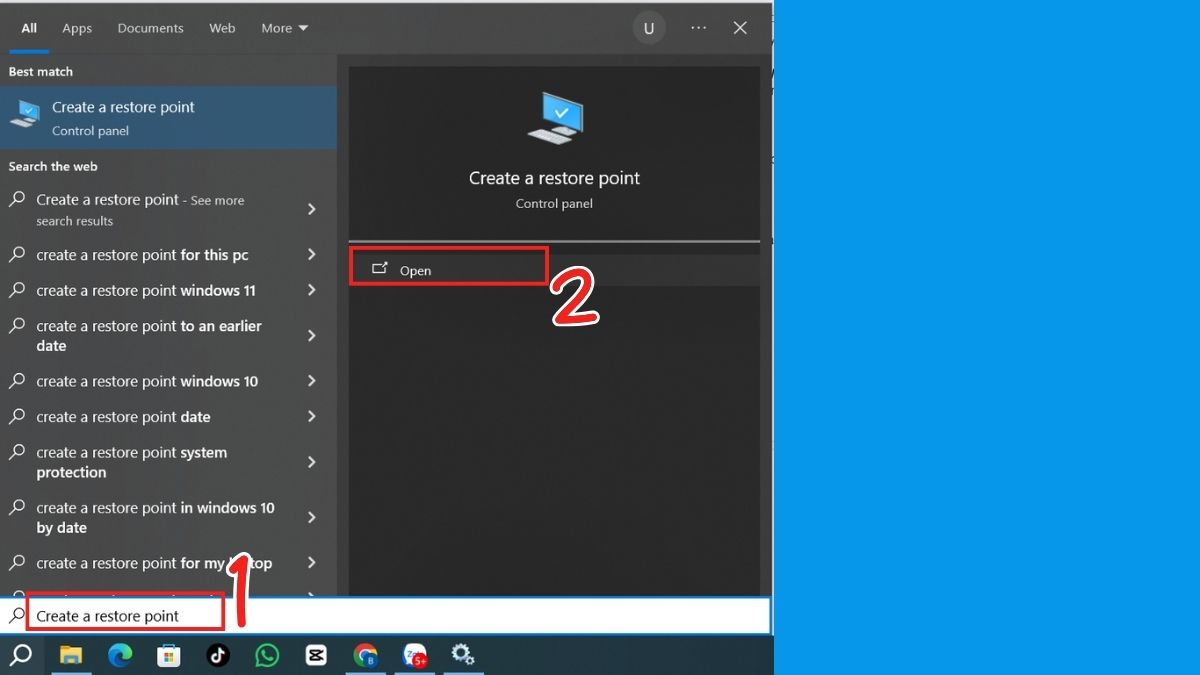Screen dimensions: 1200x675
Task: Open File Explorer from the taskbar
Action: 68,656
